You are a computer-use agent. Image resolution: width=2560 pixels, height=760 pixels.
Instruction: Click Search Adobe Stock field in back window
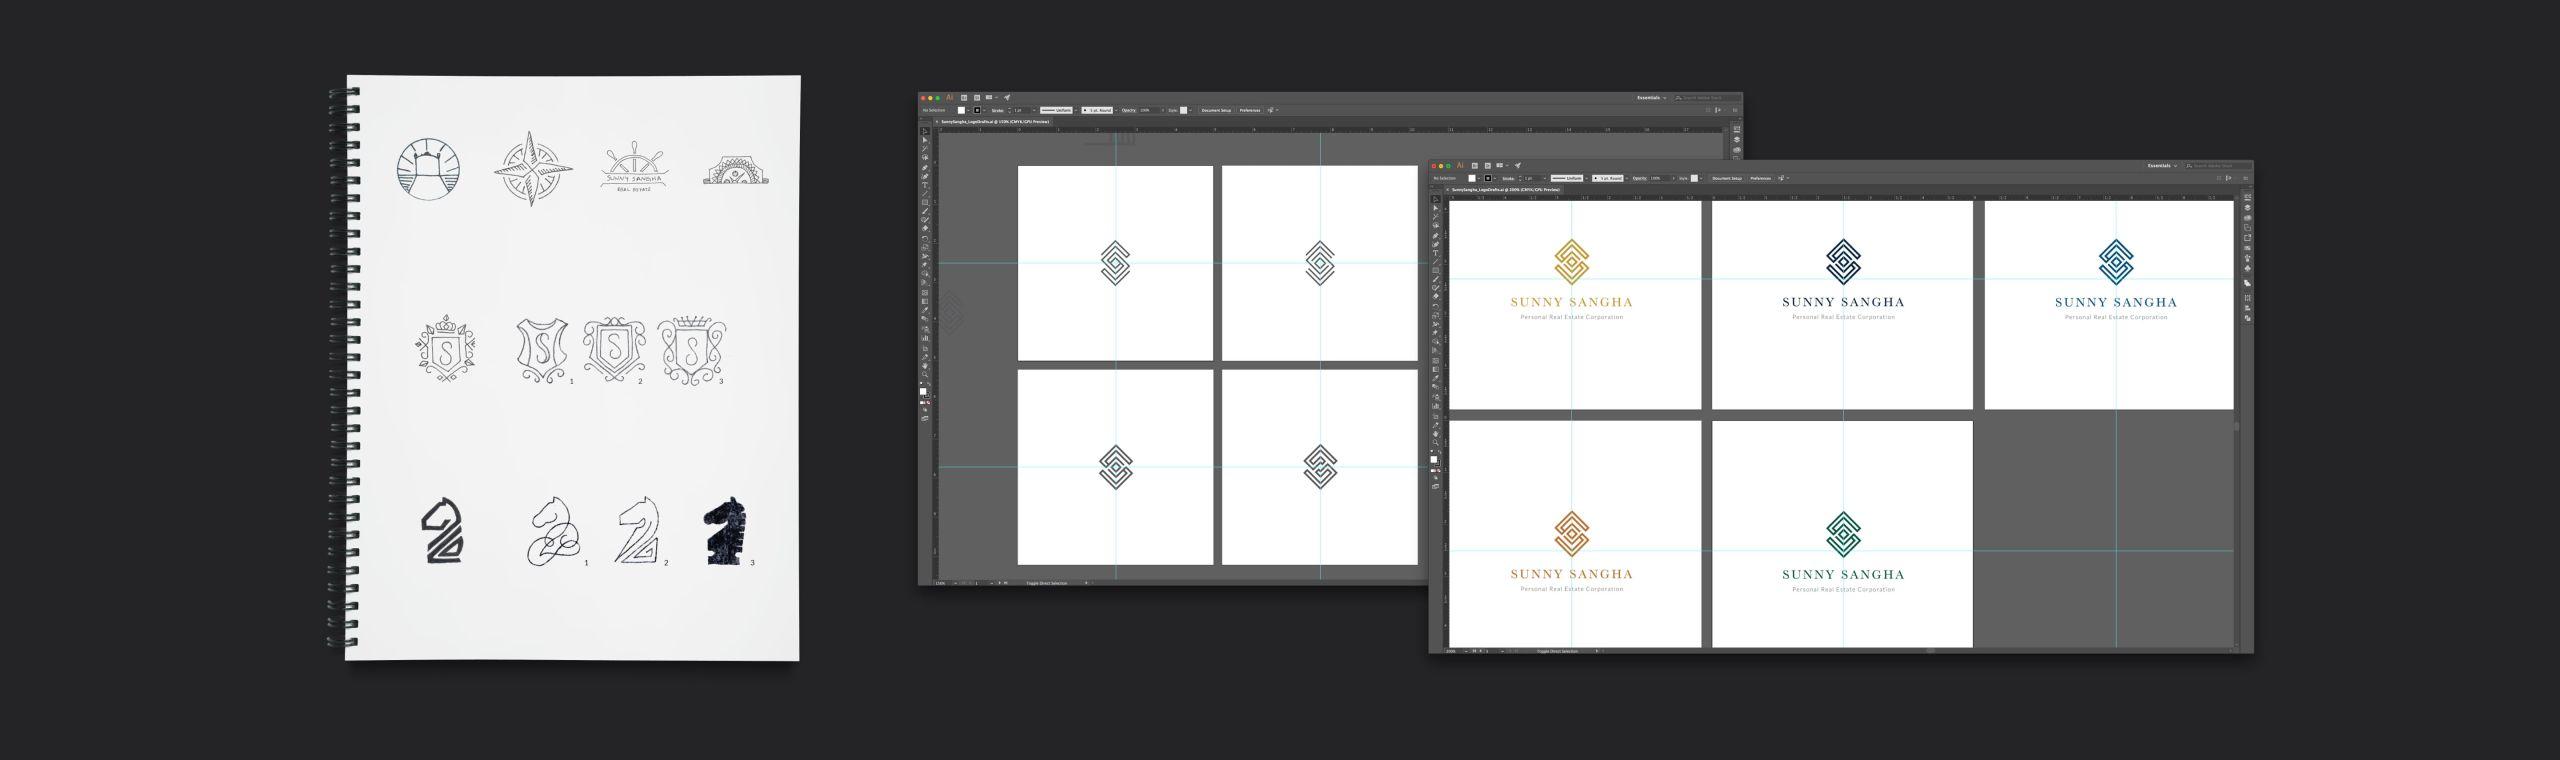coord(1708,98)
